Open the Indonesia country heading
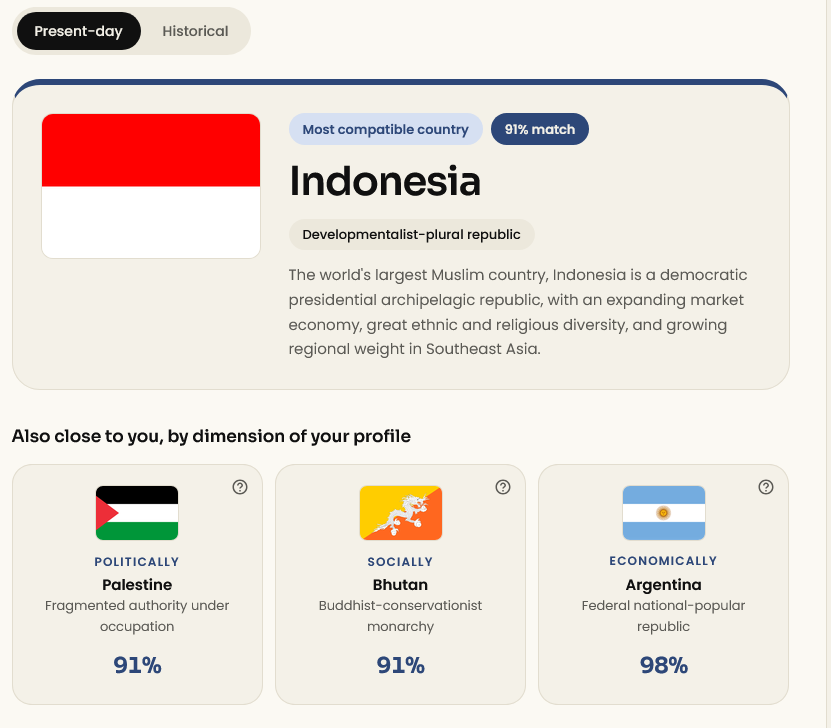The width and height of the screenshot is (831, 728). [x=385, y=181]
